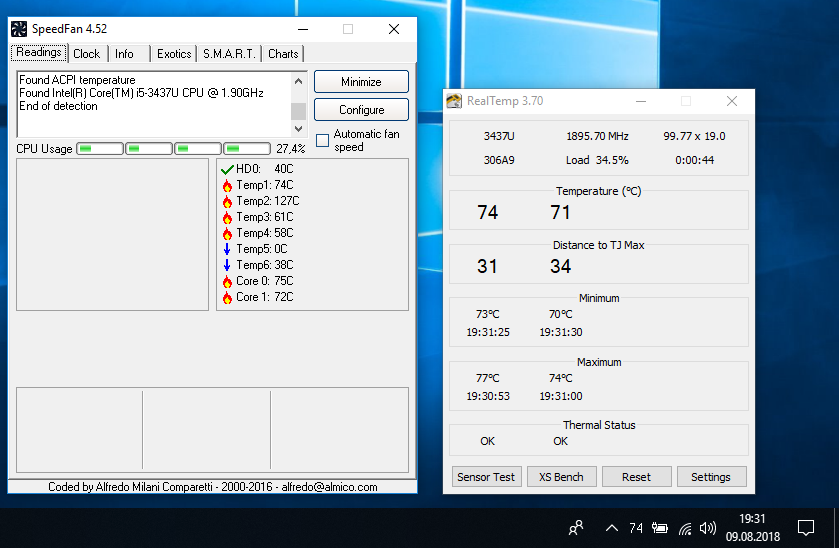839x548 pixels.
Task: Open the battery power tray icon
Action: tap(660, 528)
